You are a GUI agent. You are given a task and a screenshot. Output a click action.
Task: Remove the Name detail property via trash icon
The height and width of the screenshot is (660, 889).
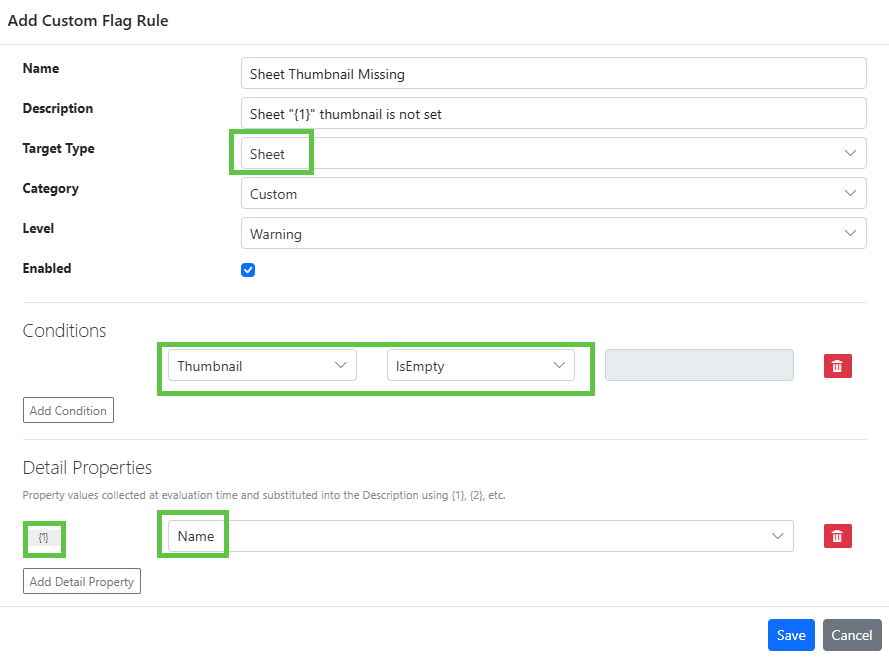click(x=837, y=536)
